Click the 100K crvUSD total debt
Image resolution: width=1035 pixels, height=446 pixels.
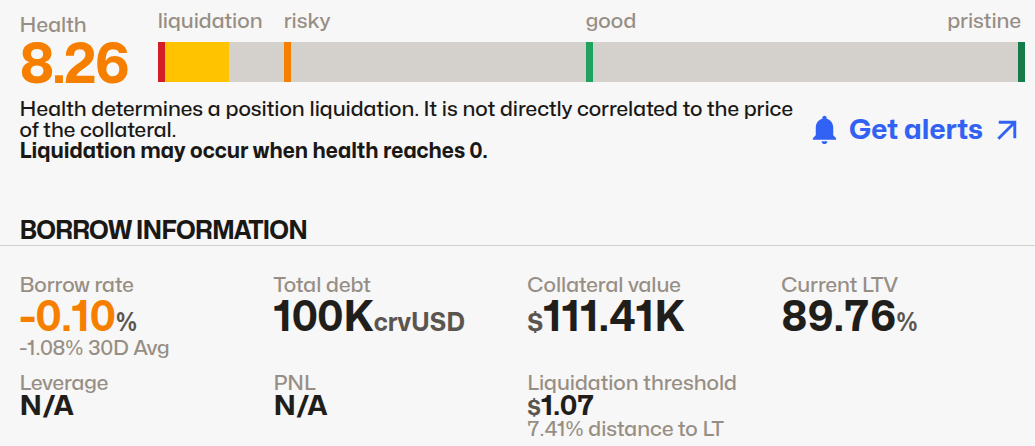coord(368,318)
